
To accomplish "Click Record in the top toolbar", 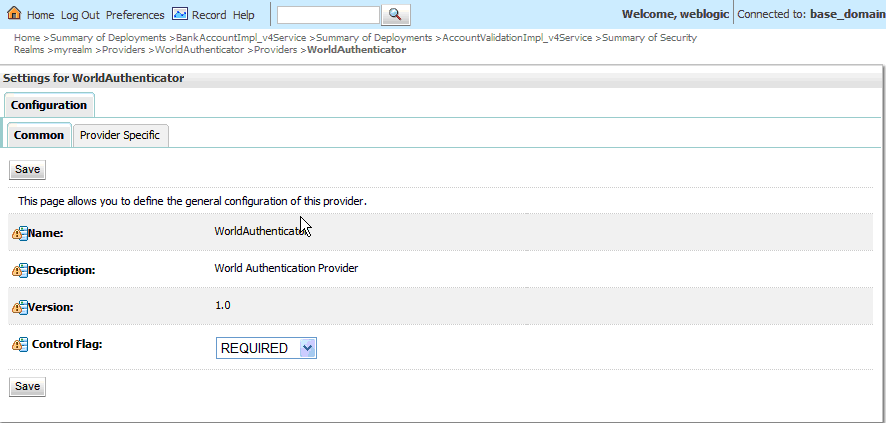I will coord(209,15).
